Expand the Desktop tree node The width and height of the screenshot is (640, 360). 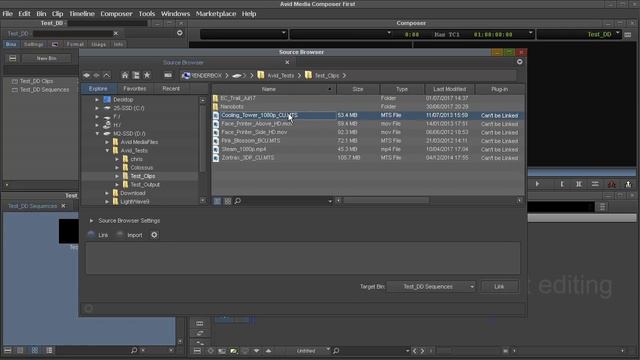coord(97,100)
